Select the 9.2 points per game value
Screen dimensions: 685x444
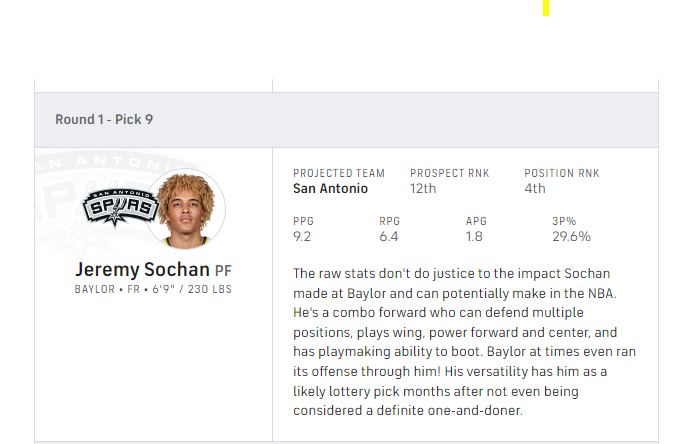[x=303, y=237]
